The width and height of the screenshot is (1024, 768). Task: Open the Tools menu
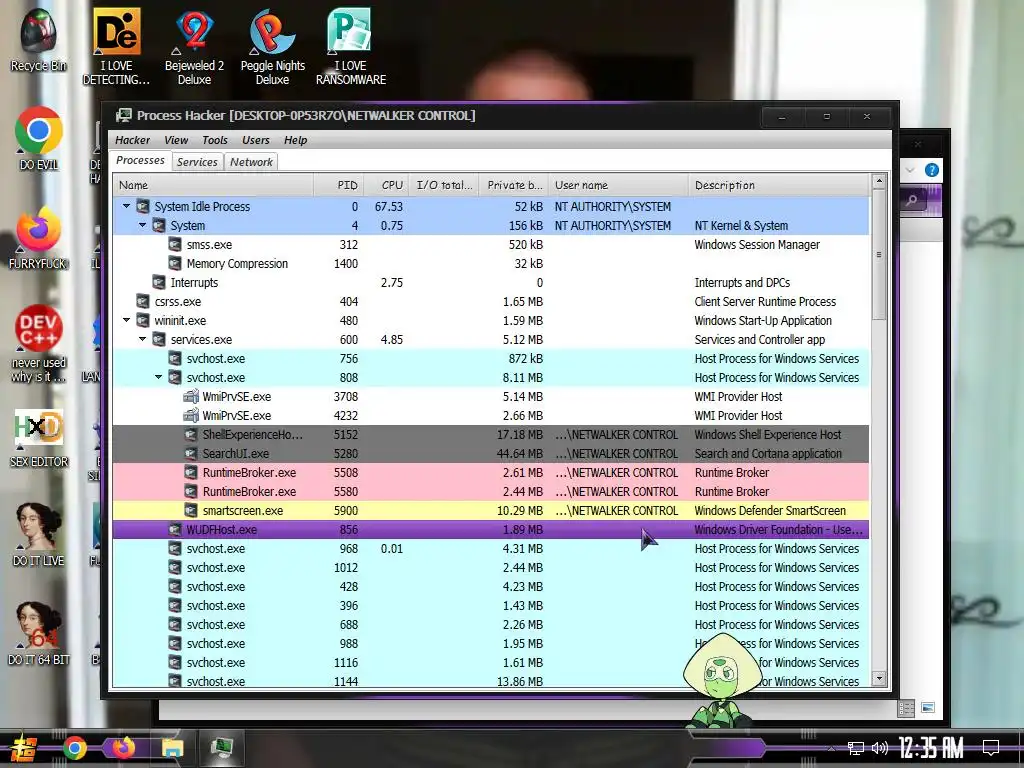[x=215, y=140]
